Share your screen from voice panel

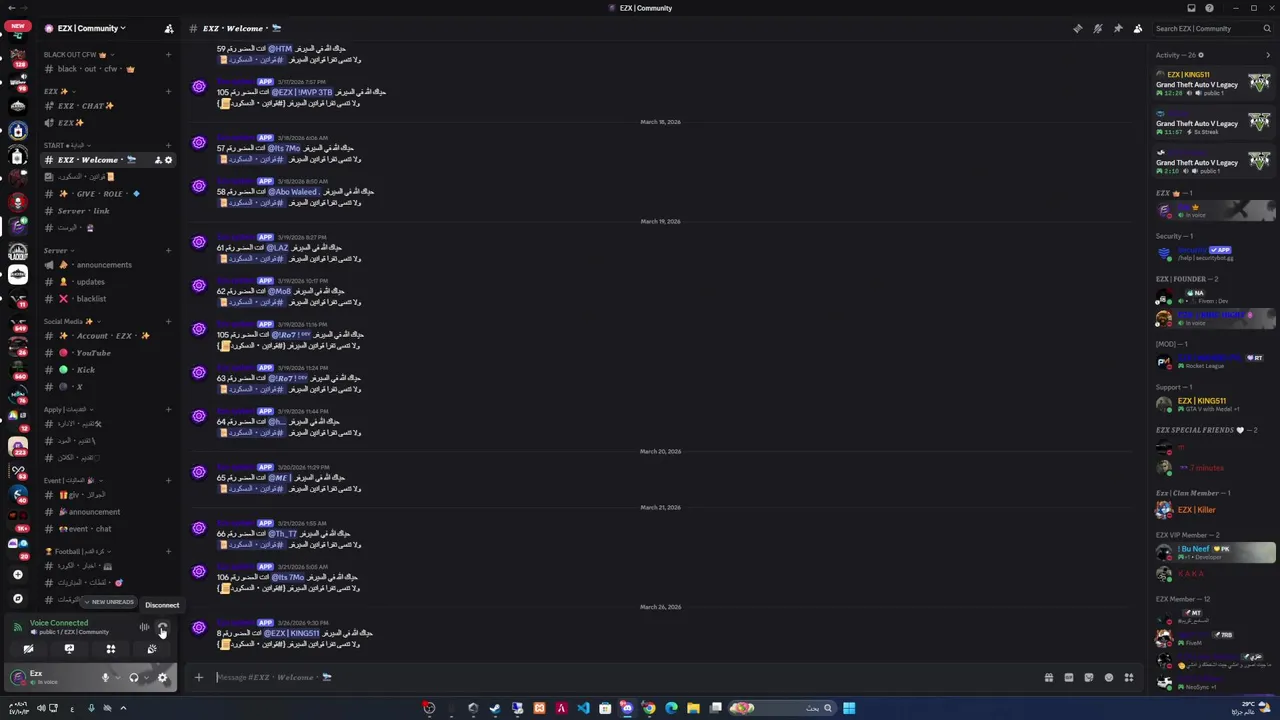click(69, 649)
